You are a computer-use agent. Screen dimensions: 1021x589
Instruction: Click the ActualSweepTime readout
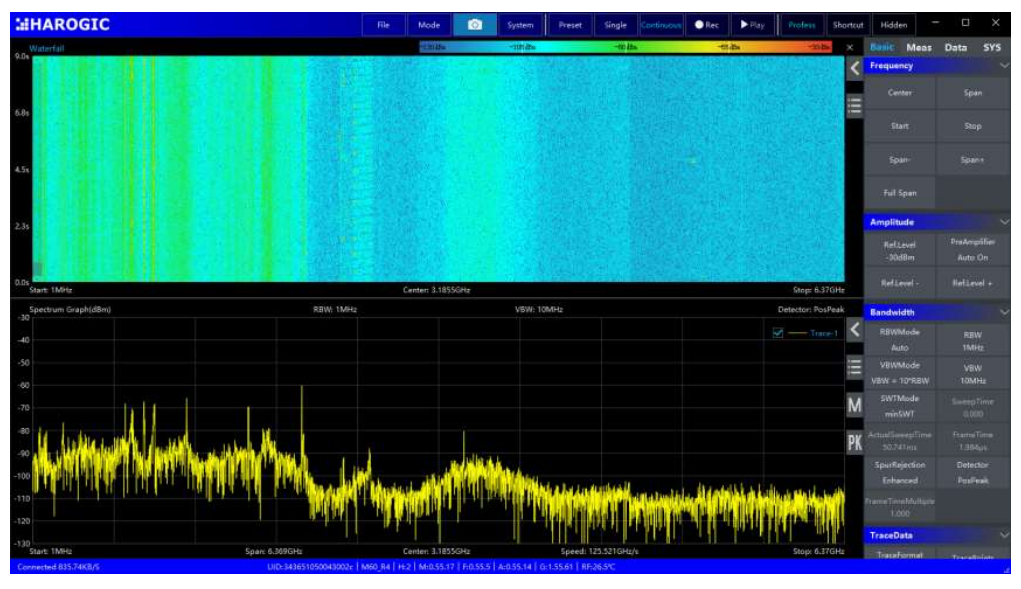pos(900,441)
